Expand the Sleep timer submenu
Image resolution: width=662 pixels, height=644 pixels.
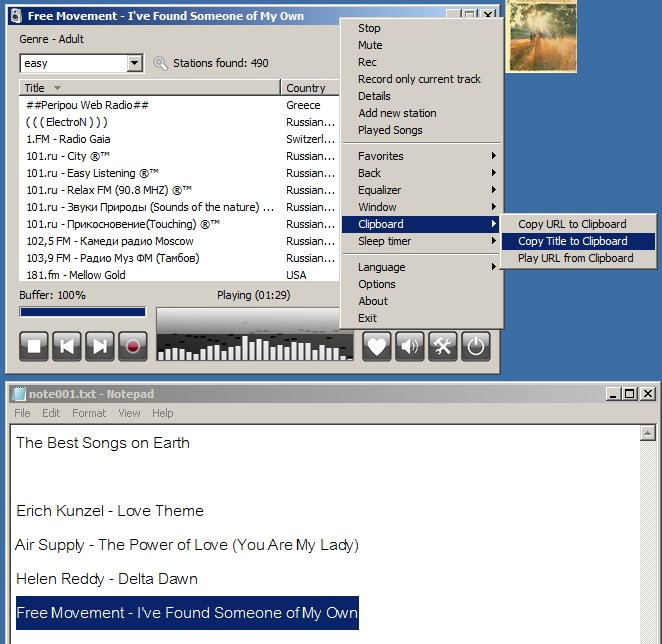pos(421,241)
